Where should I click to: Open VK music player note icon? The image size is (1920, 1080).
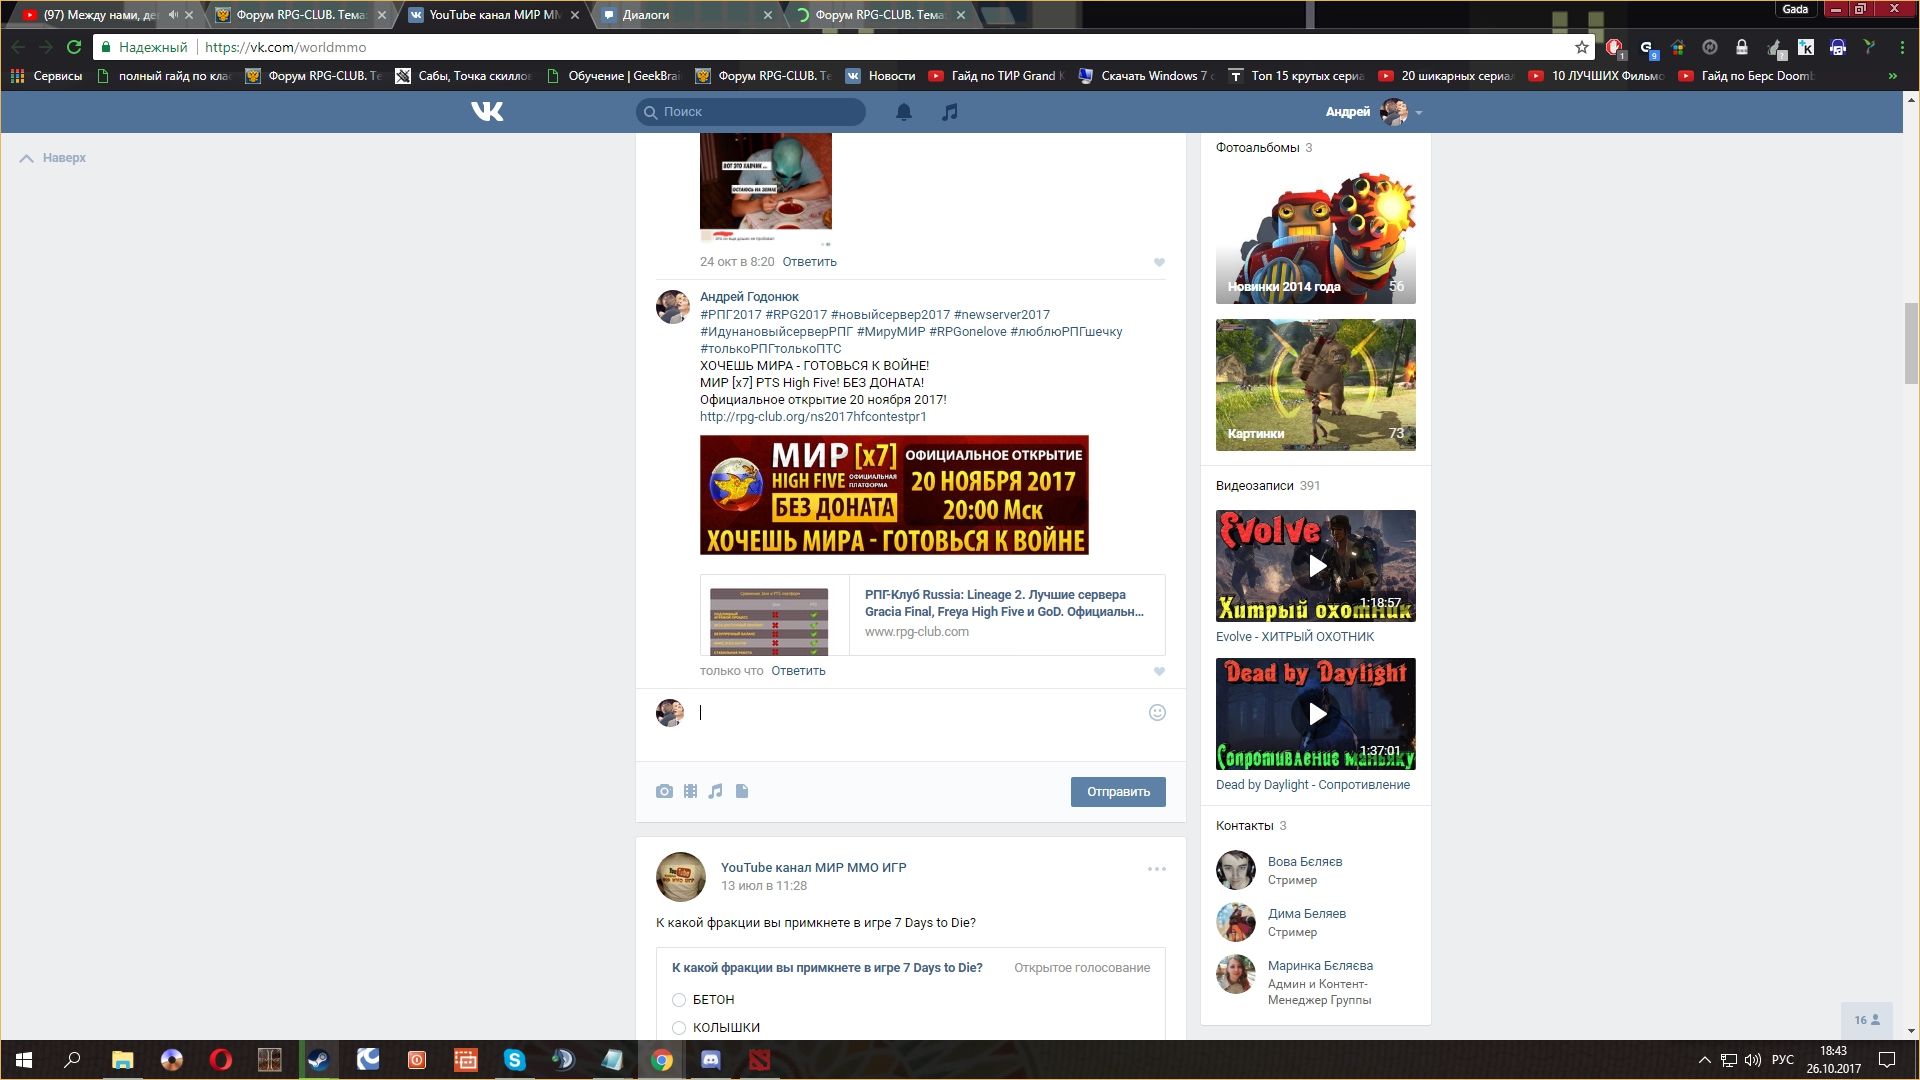click(x=949, y=112)
